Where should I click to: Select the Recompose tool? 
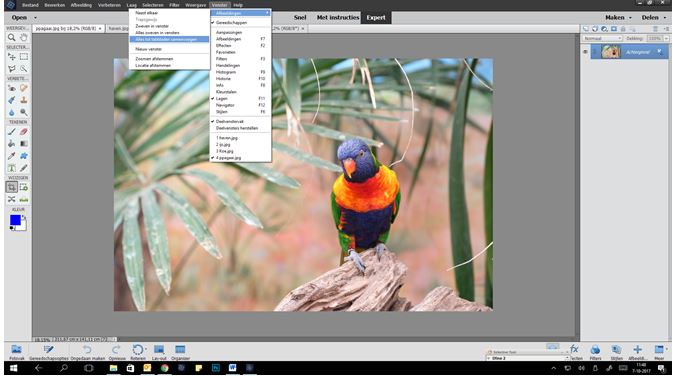tap(24, 187)
